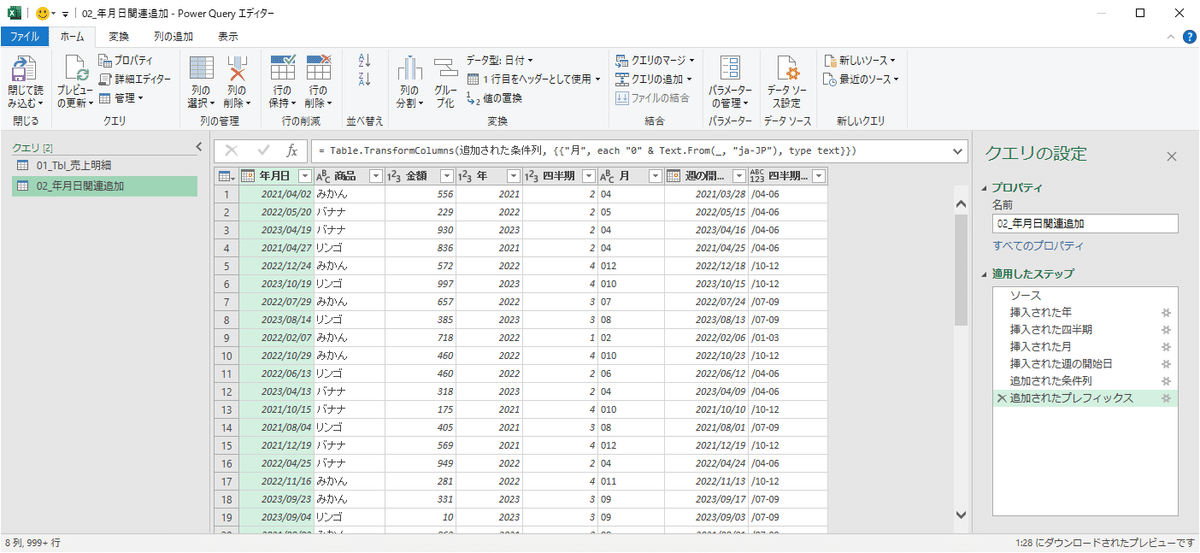Image resolution: width=1200 pixels, height=553 pixels.
Task: Select row number 5 in grid
Action: coord(226,267)
